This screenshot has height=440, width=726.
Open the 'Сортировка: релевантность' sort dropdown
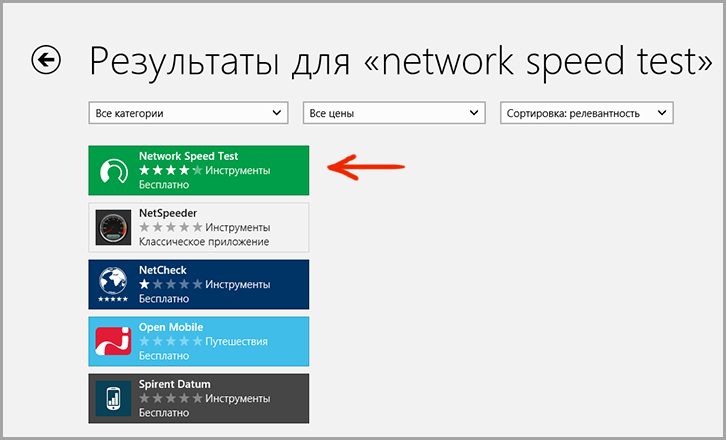(587, 113)
